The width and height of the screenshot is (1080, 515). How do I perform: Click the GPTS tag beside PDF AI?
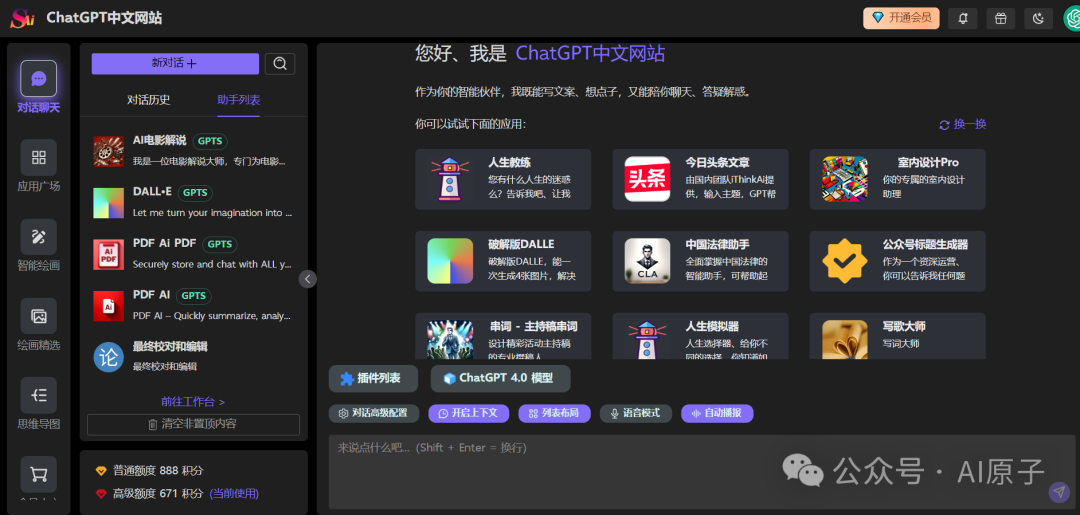194,295
